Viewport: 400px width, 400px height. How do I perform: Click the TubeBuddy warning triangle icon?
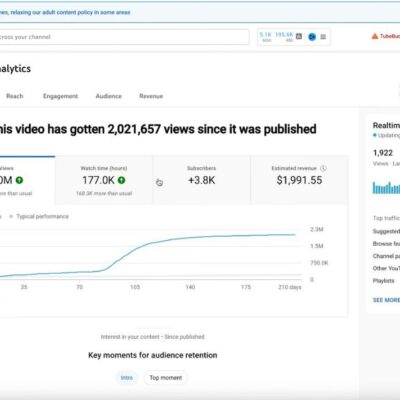[375, 36]
